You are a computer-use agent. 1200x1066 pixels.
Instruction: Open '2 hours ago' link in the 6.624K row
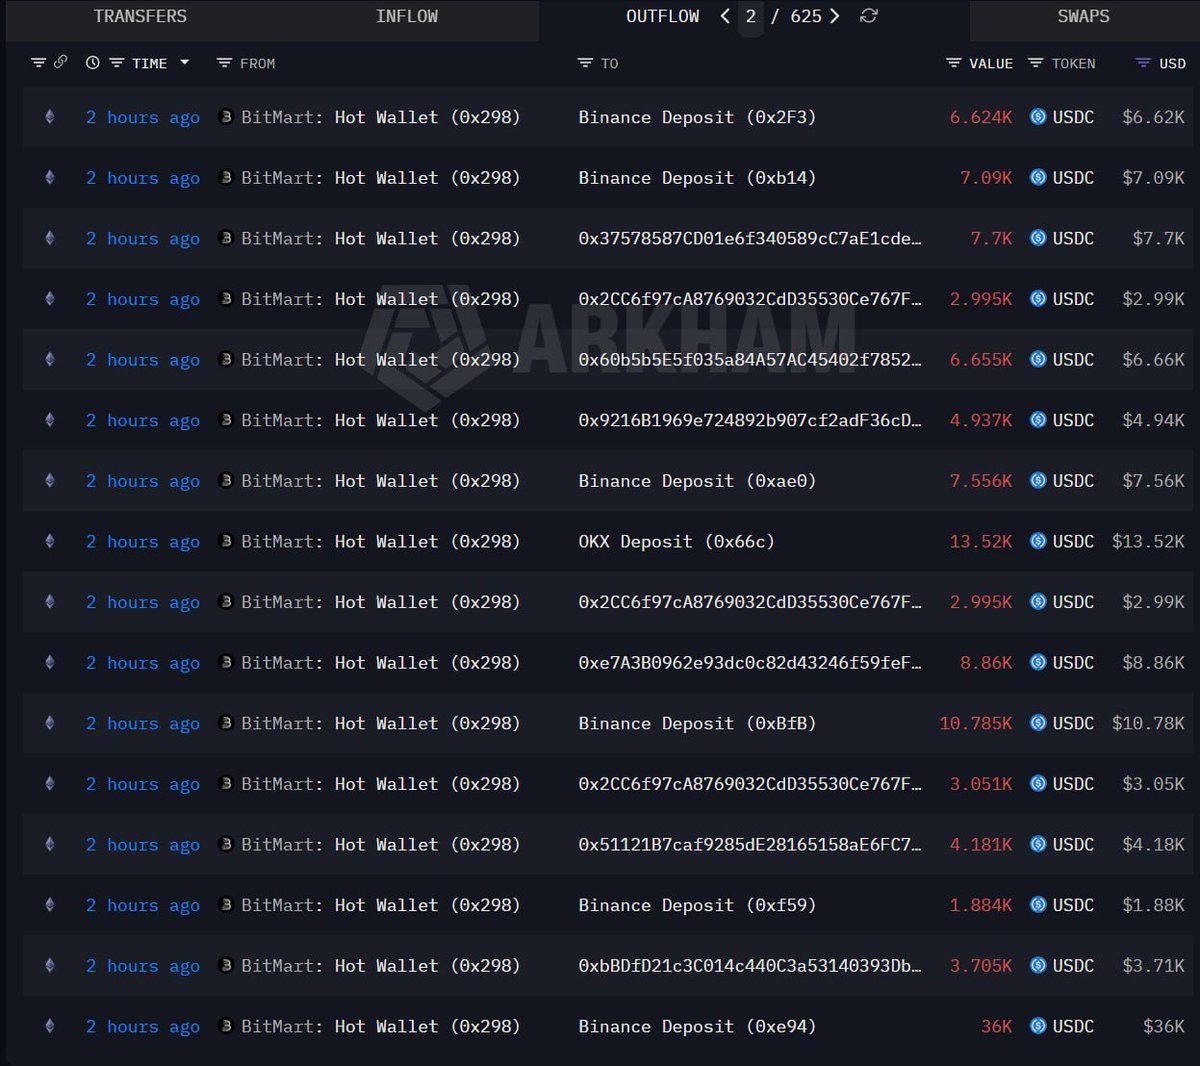pos(143,118)
